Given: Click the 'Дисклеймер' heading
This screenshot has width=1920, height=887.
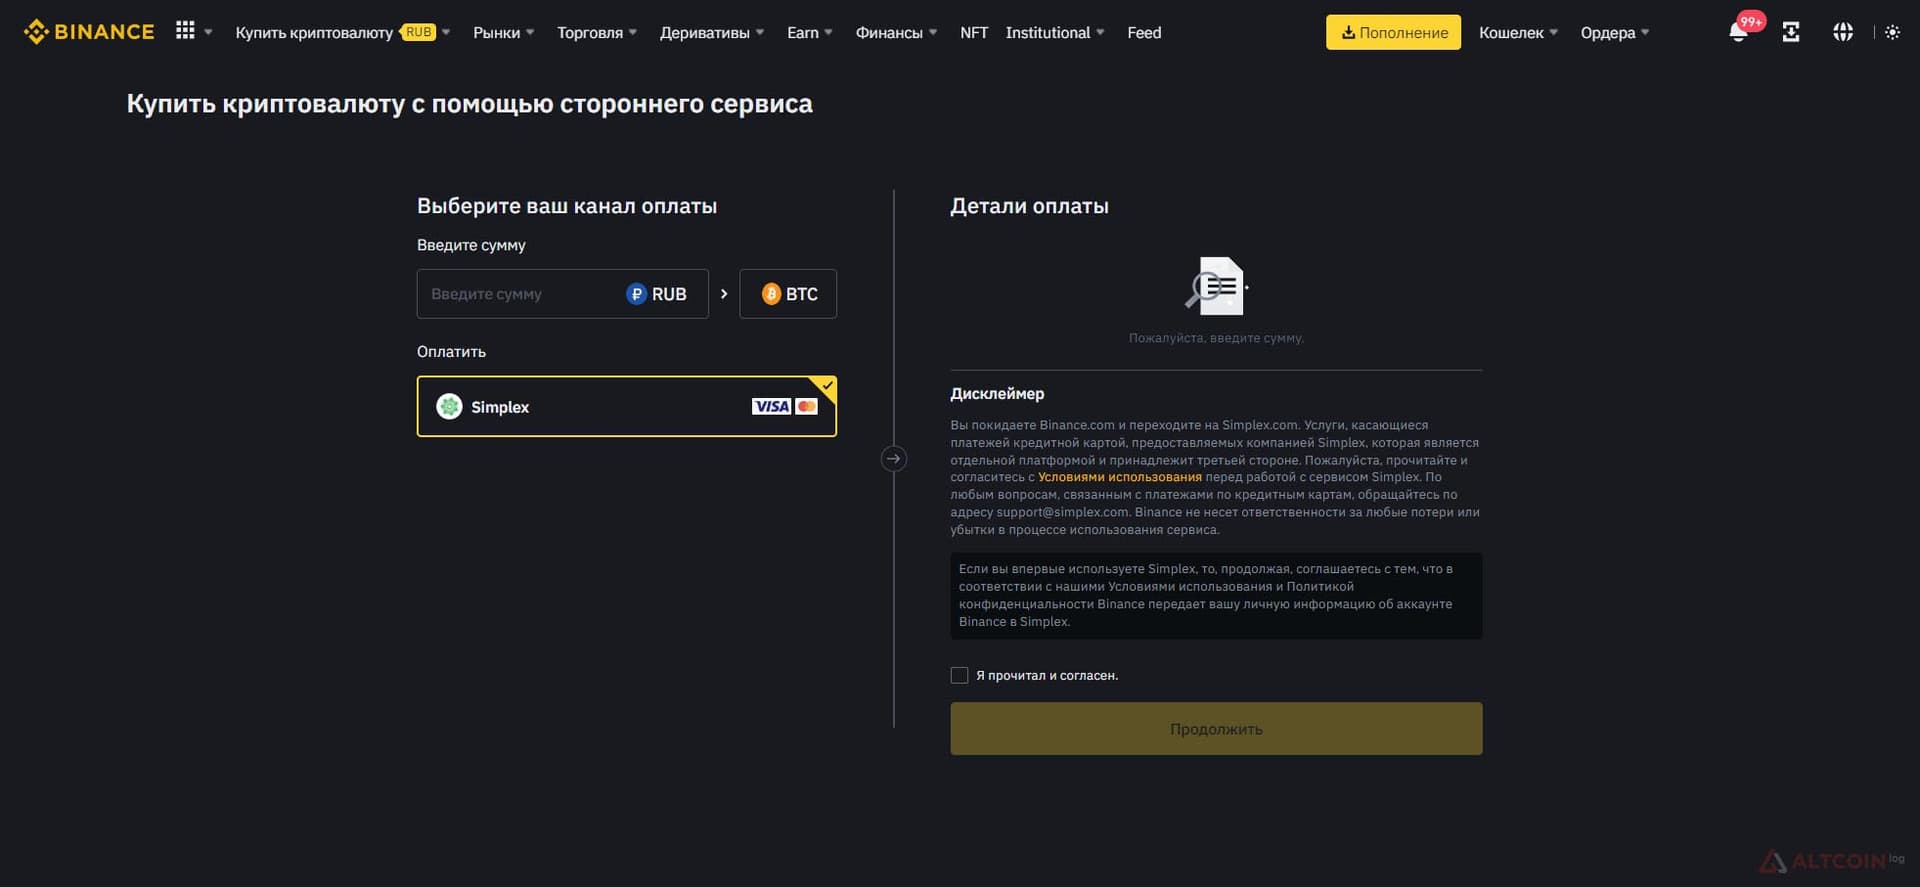Looking at the screenshot, I should point(997,394).
